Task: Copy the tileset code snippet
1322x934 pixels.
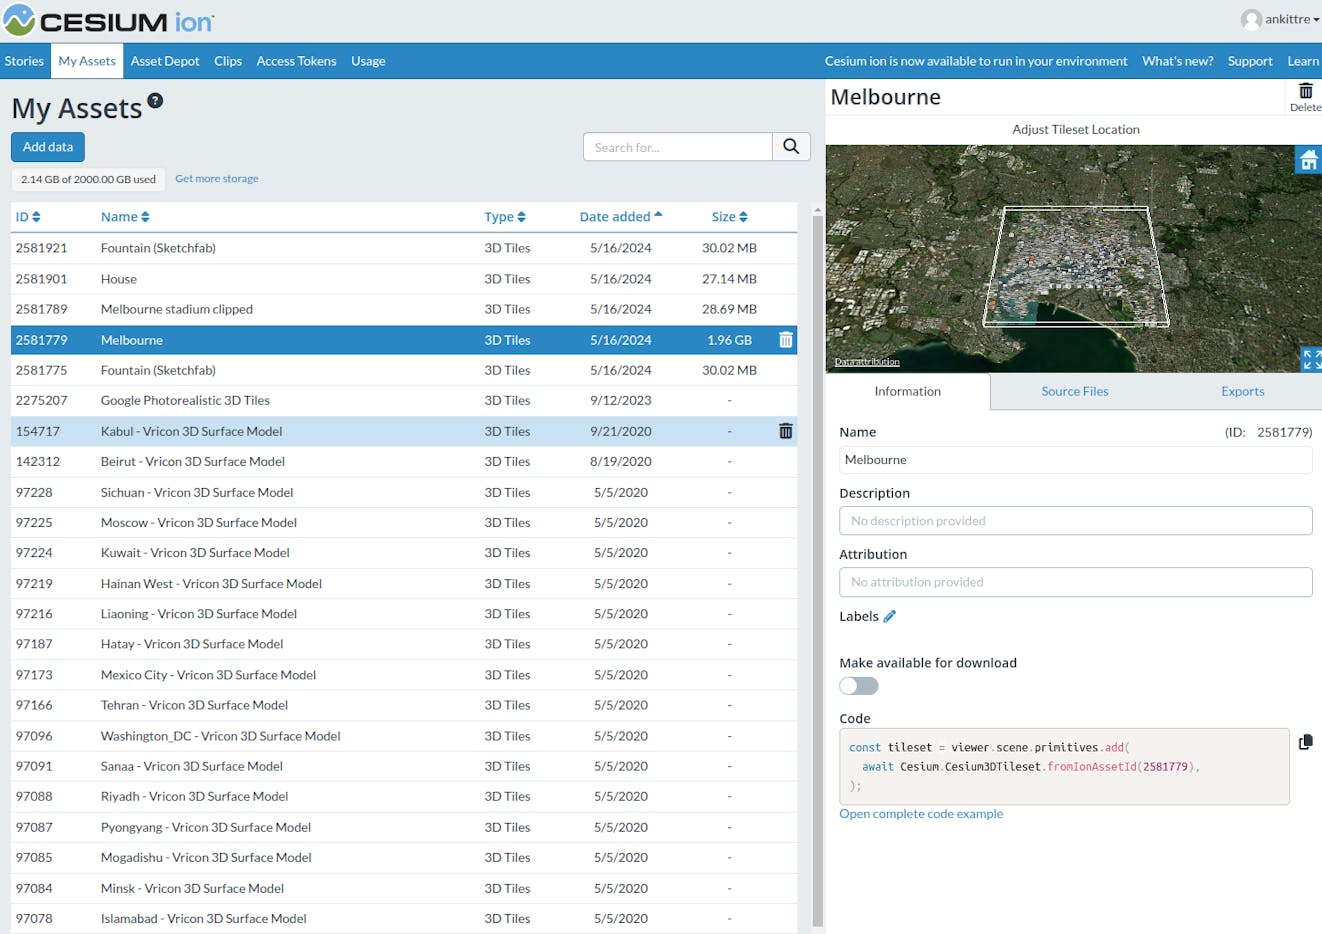Action: [1305, 742]
